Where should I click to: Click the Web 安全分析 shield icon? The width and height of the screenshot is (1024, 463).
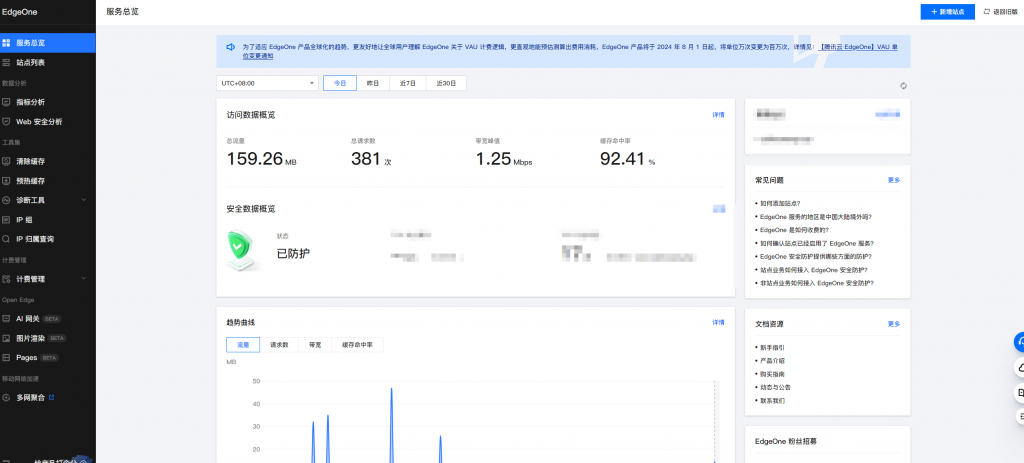[x=6, y=121]
